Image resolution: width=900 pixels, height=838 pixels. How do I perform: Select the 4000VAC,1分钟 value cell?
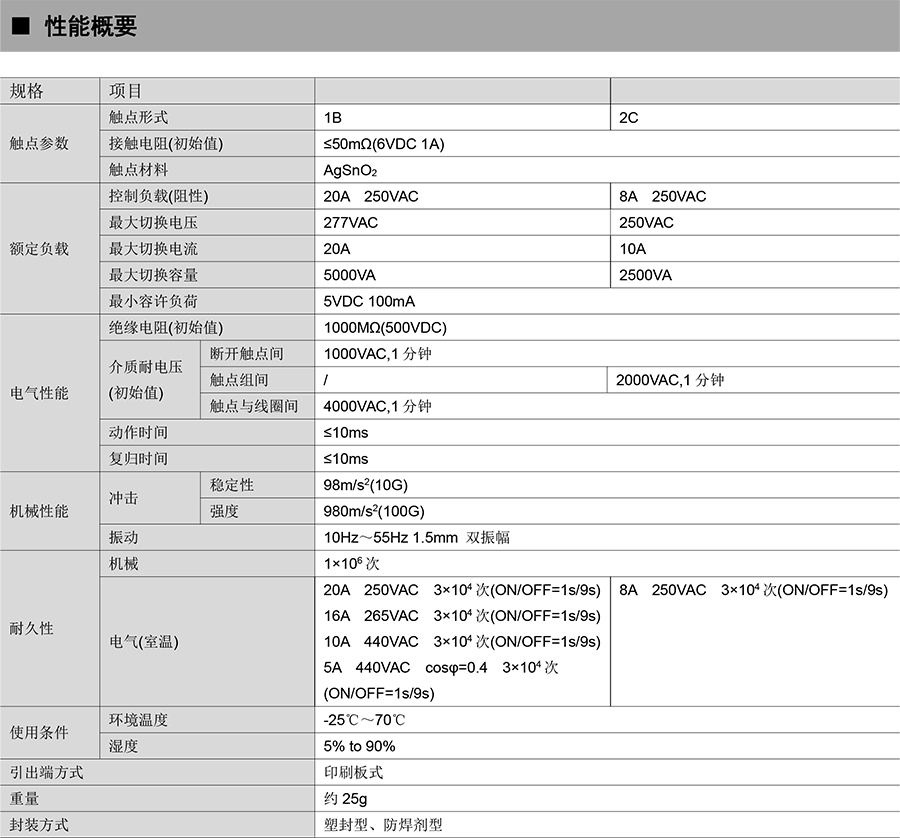(x=377, y=406)
